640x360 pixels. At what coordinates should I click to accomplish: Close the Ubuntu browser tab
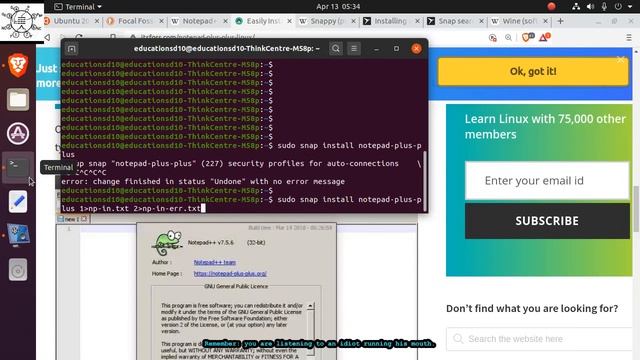tap(97, 21)
